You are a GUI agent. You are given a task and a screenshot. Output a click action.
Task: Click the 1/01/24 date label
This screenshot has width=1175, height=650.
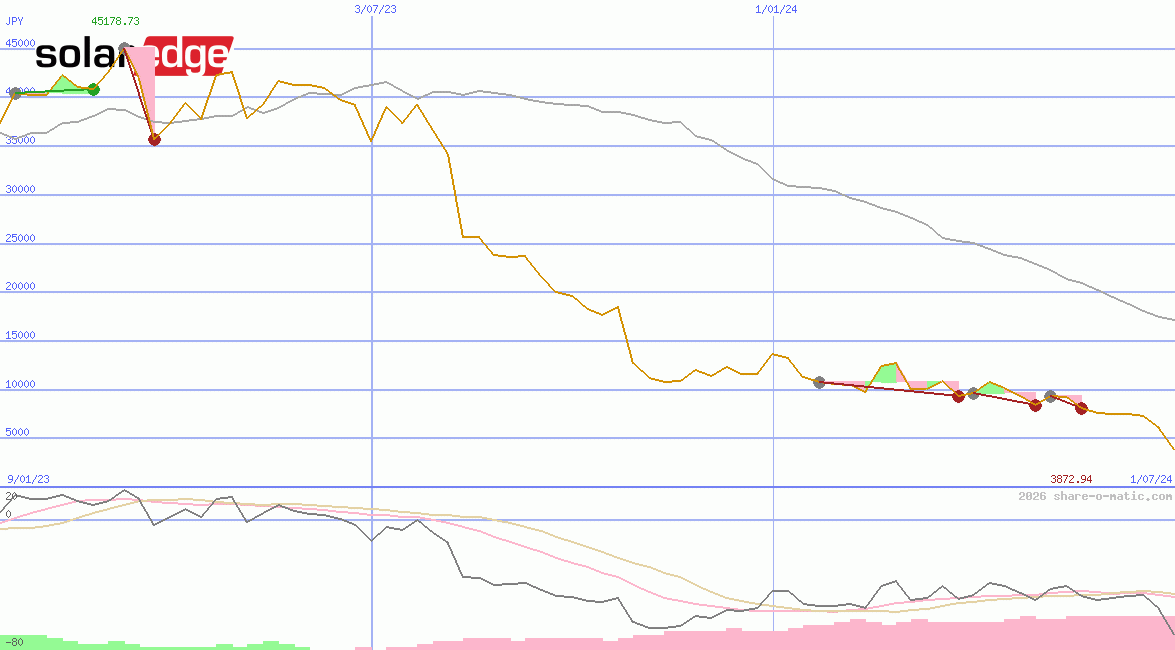776,9
